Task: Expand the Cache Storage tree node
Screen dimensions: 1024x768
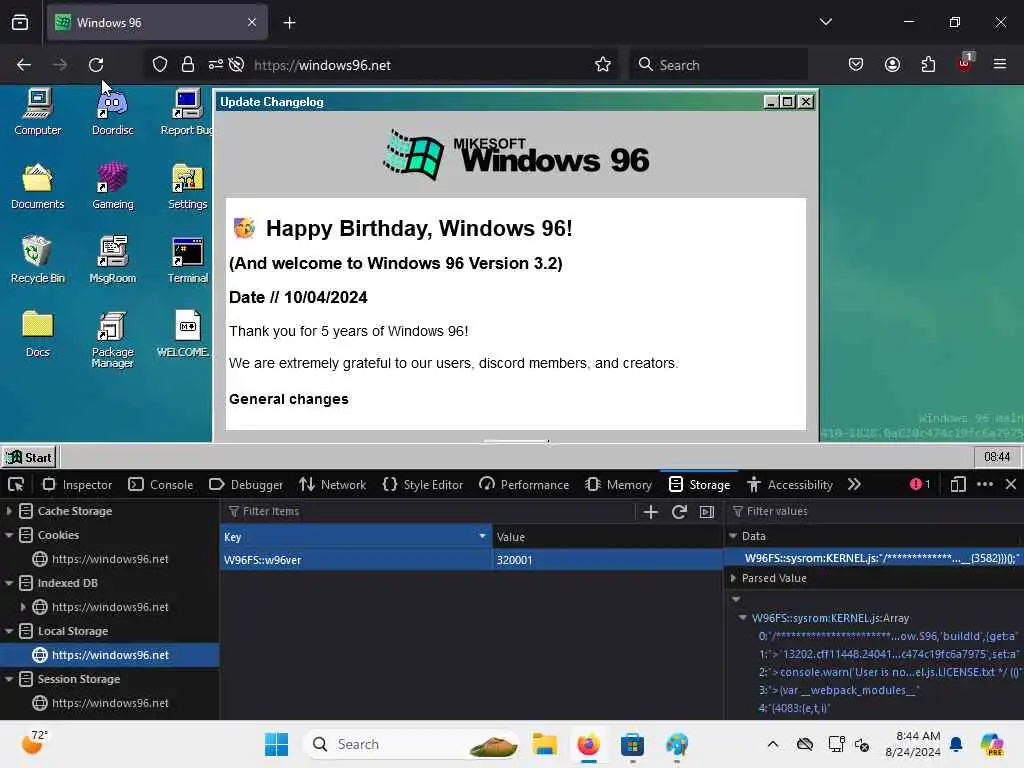Action: 9,511
